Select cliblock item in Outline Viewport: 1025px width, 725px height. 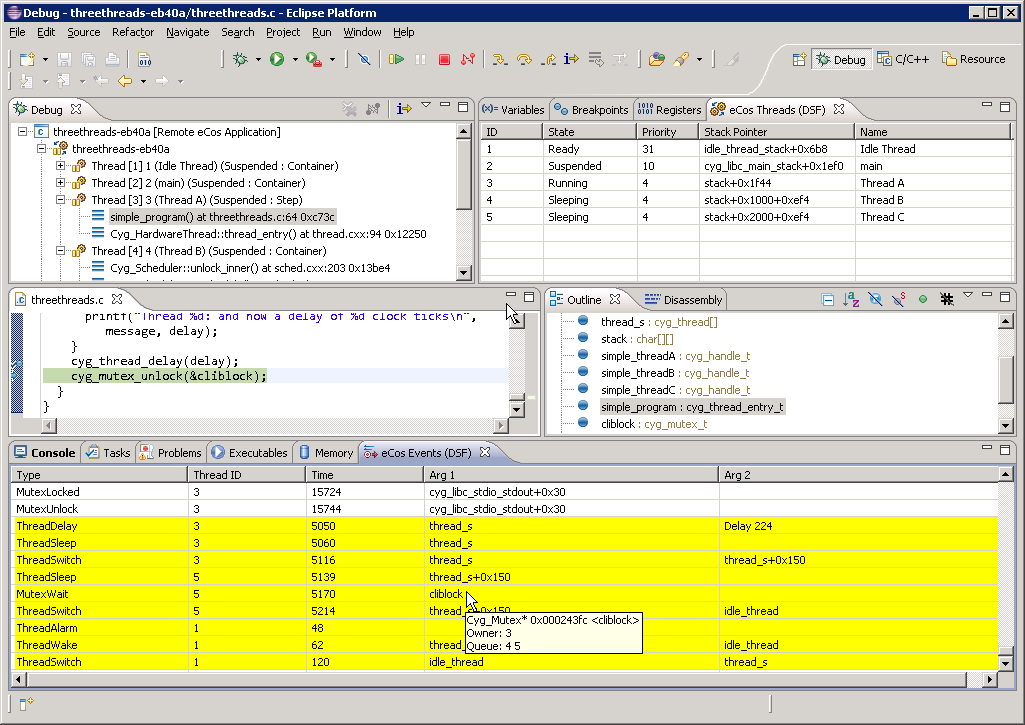click(654, 424)
